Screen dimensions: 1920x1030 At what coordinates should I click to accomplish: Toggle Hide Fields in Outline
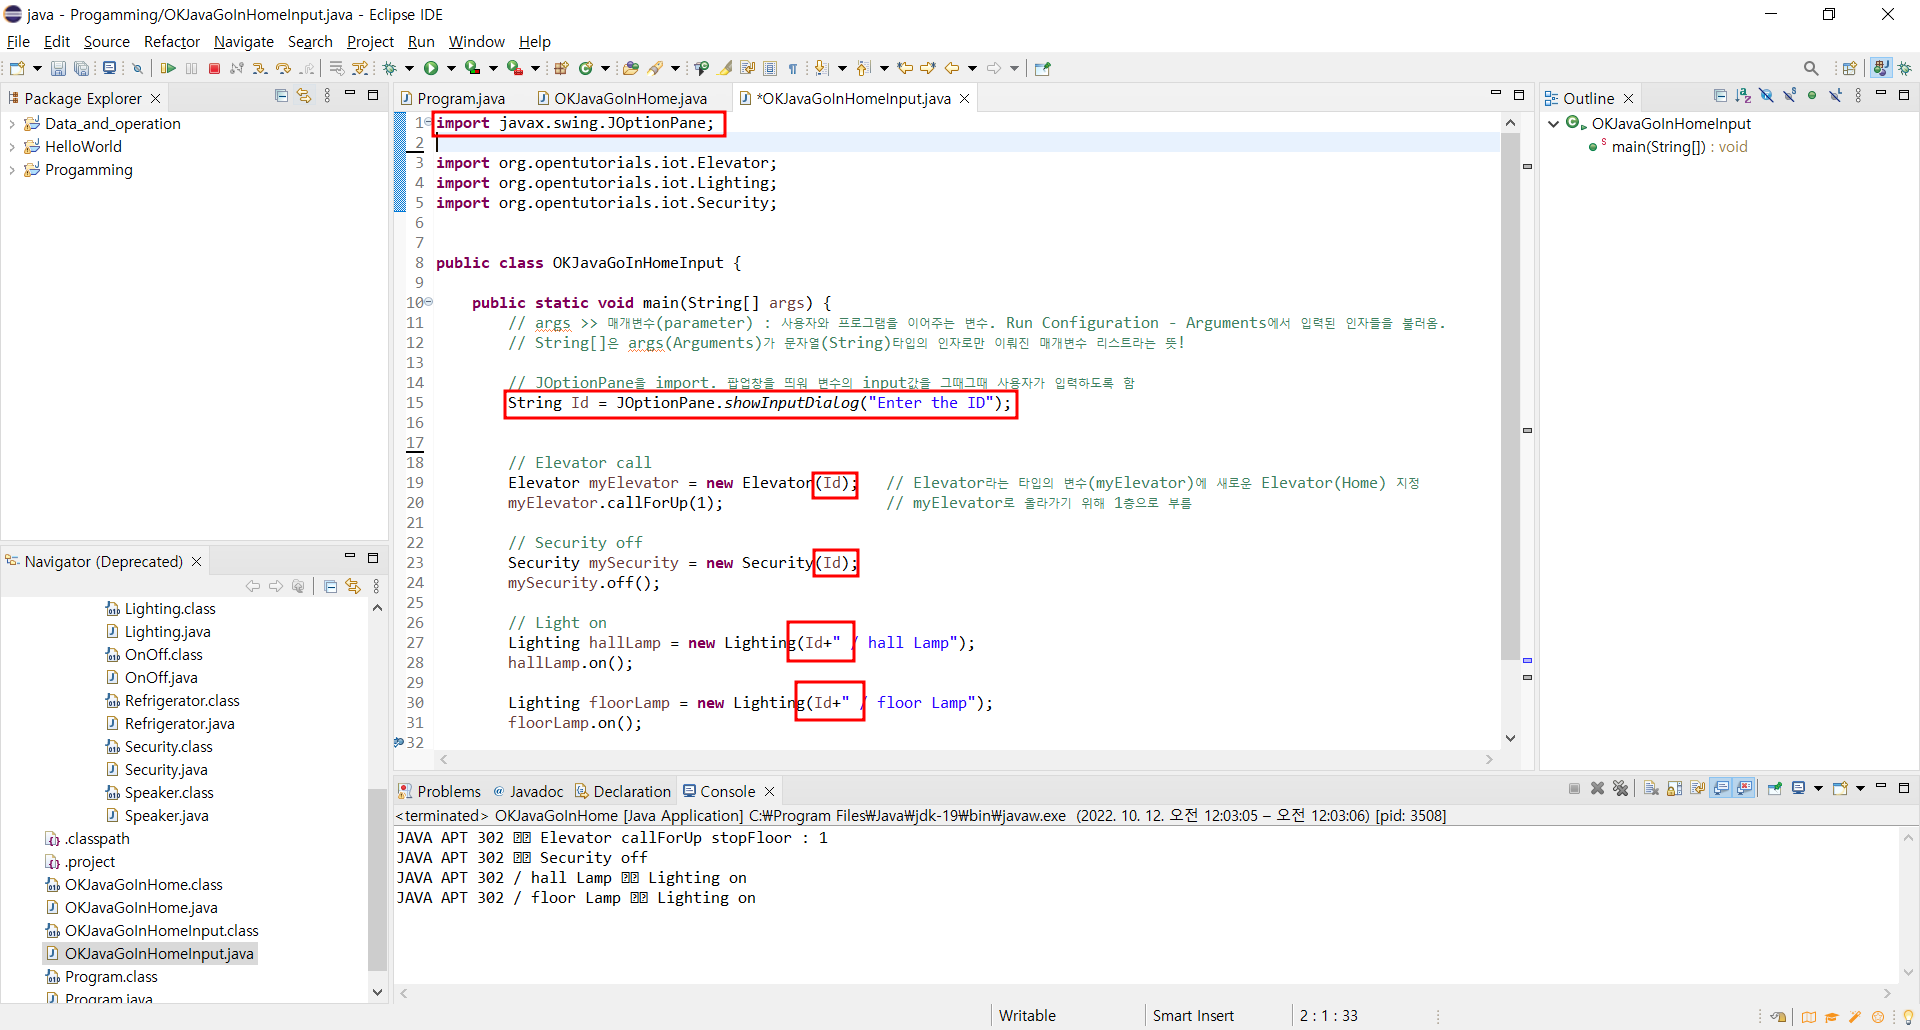(x=1766, y=96)
